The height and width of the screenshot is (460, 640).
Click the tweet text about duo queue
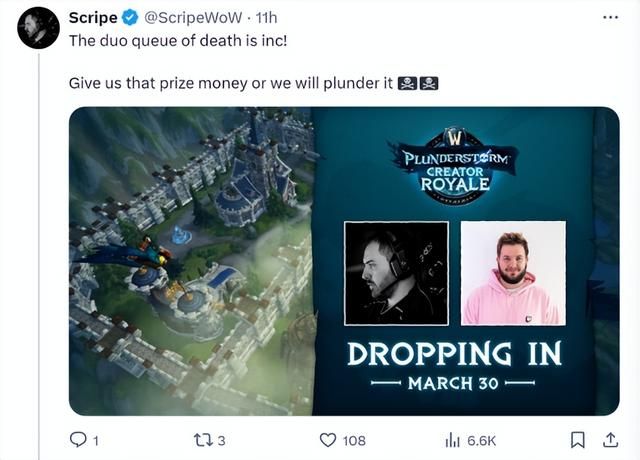(178, 41)
